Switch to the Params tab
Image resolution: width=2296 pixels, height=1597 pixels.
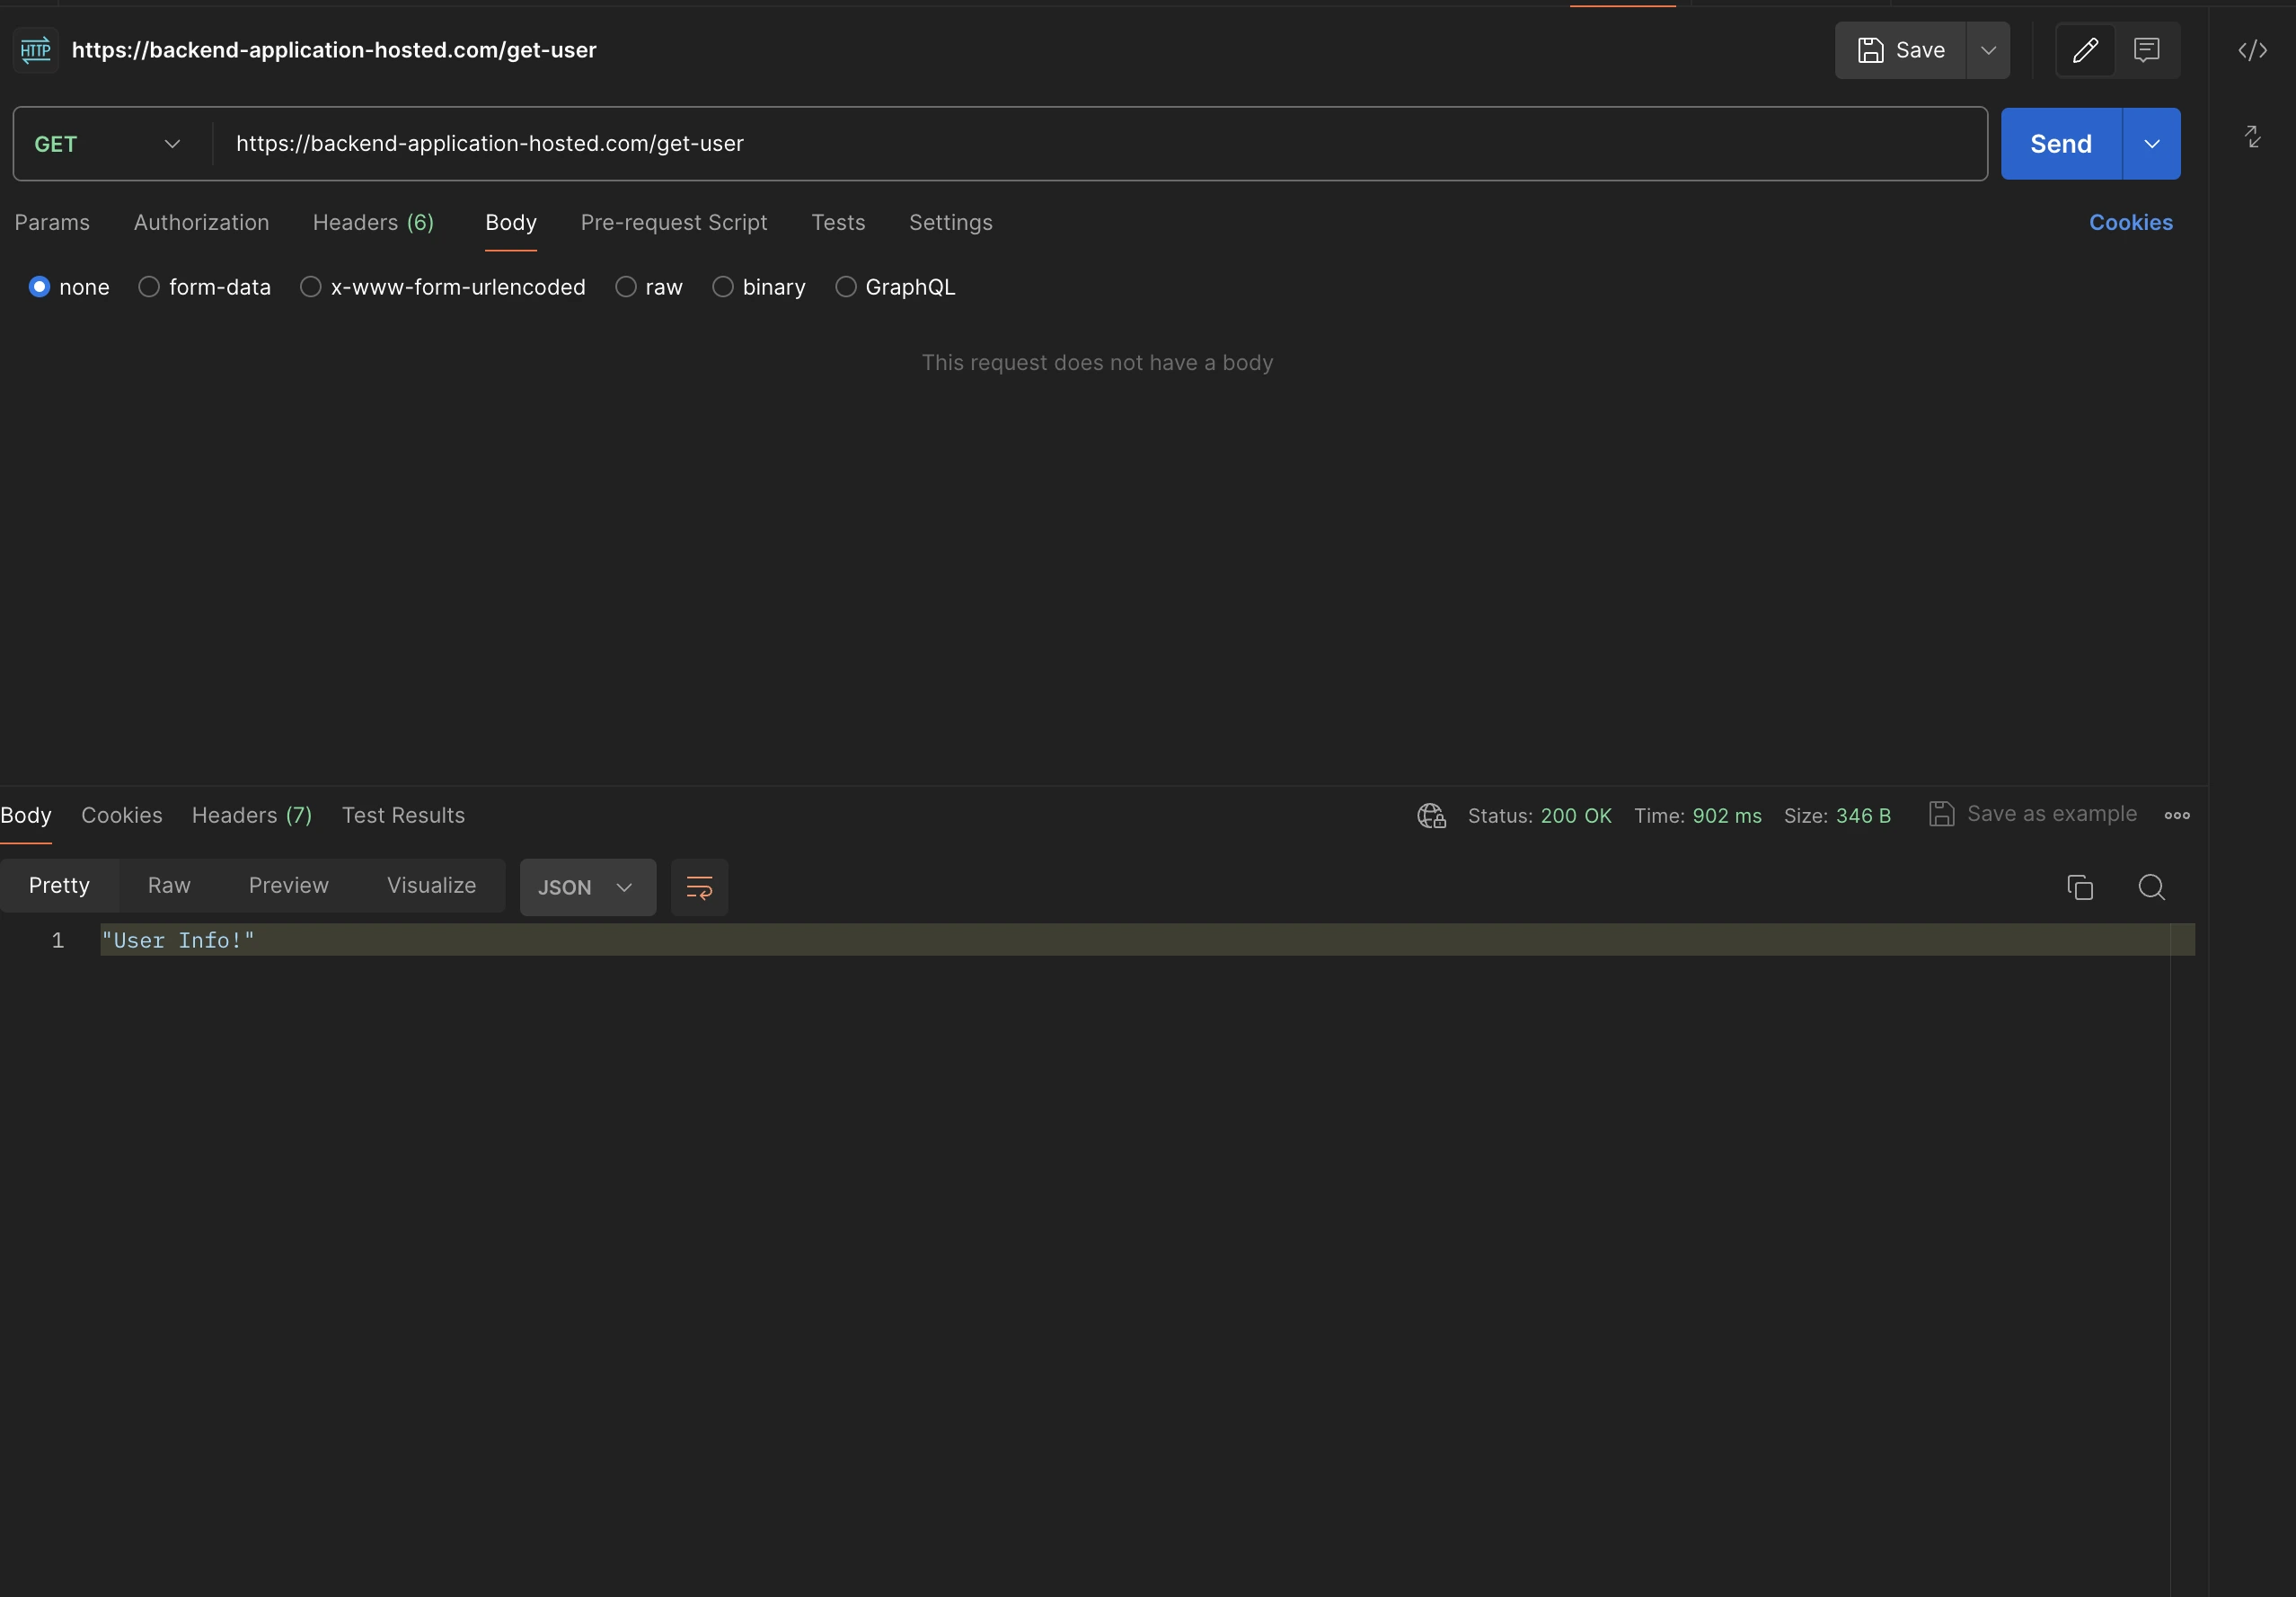click(52, 223)
